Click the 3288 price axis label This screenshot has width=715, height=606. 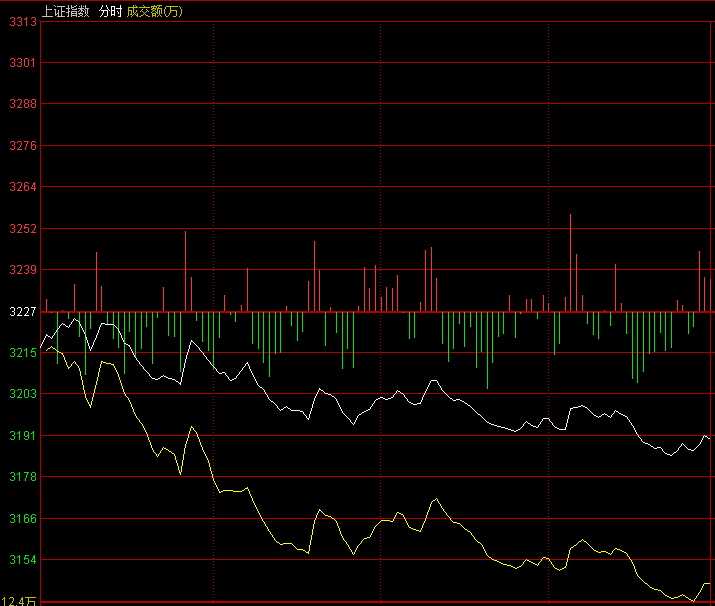tap(23, 104)
